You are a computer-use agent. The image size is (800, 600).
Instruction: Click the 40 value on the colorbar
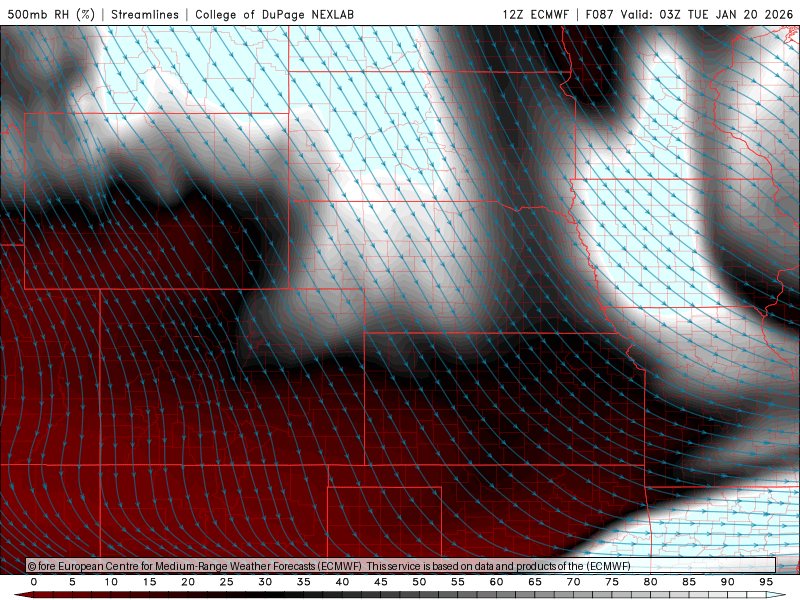[x=342, y=582]
